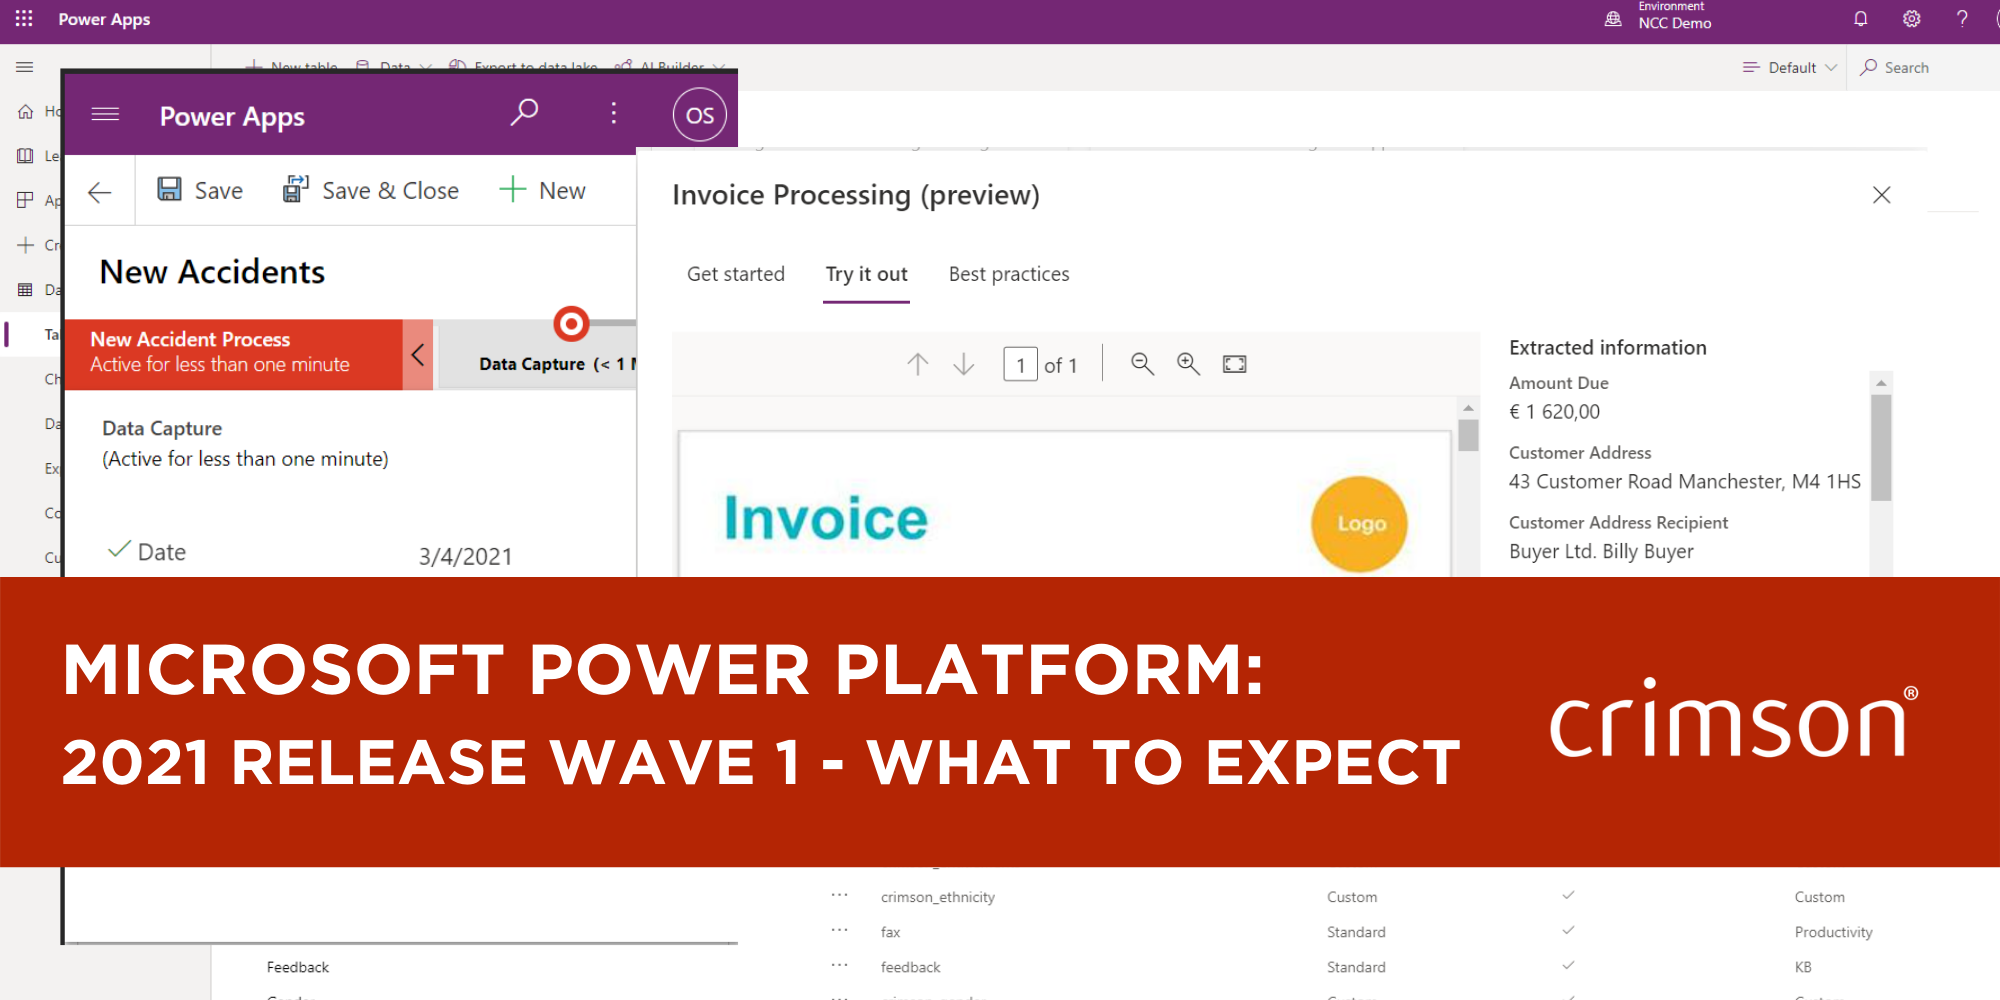Switch to the Best practices tab
2000x1000 pixels.
click(x=1008, y=274)
